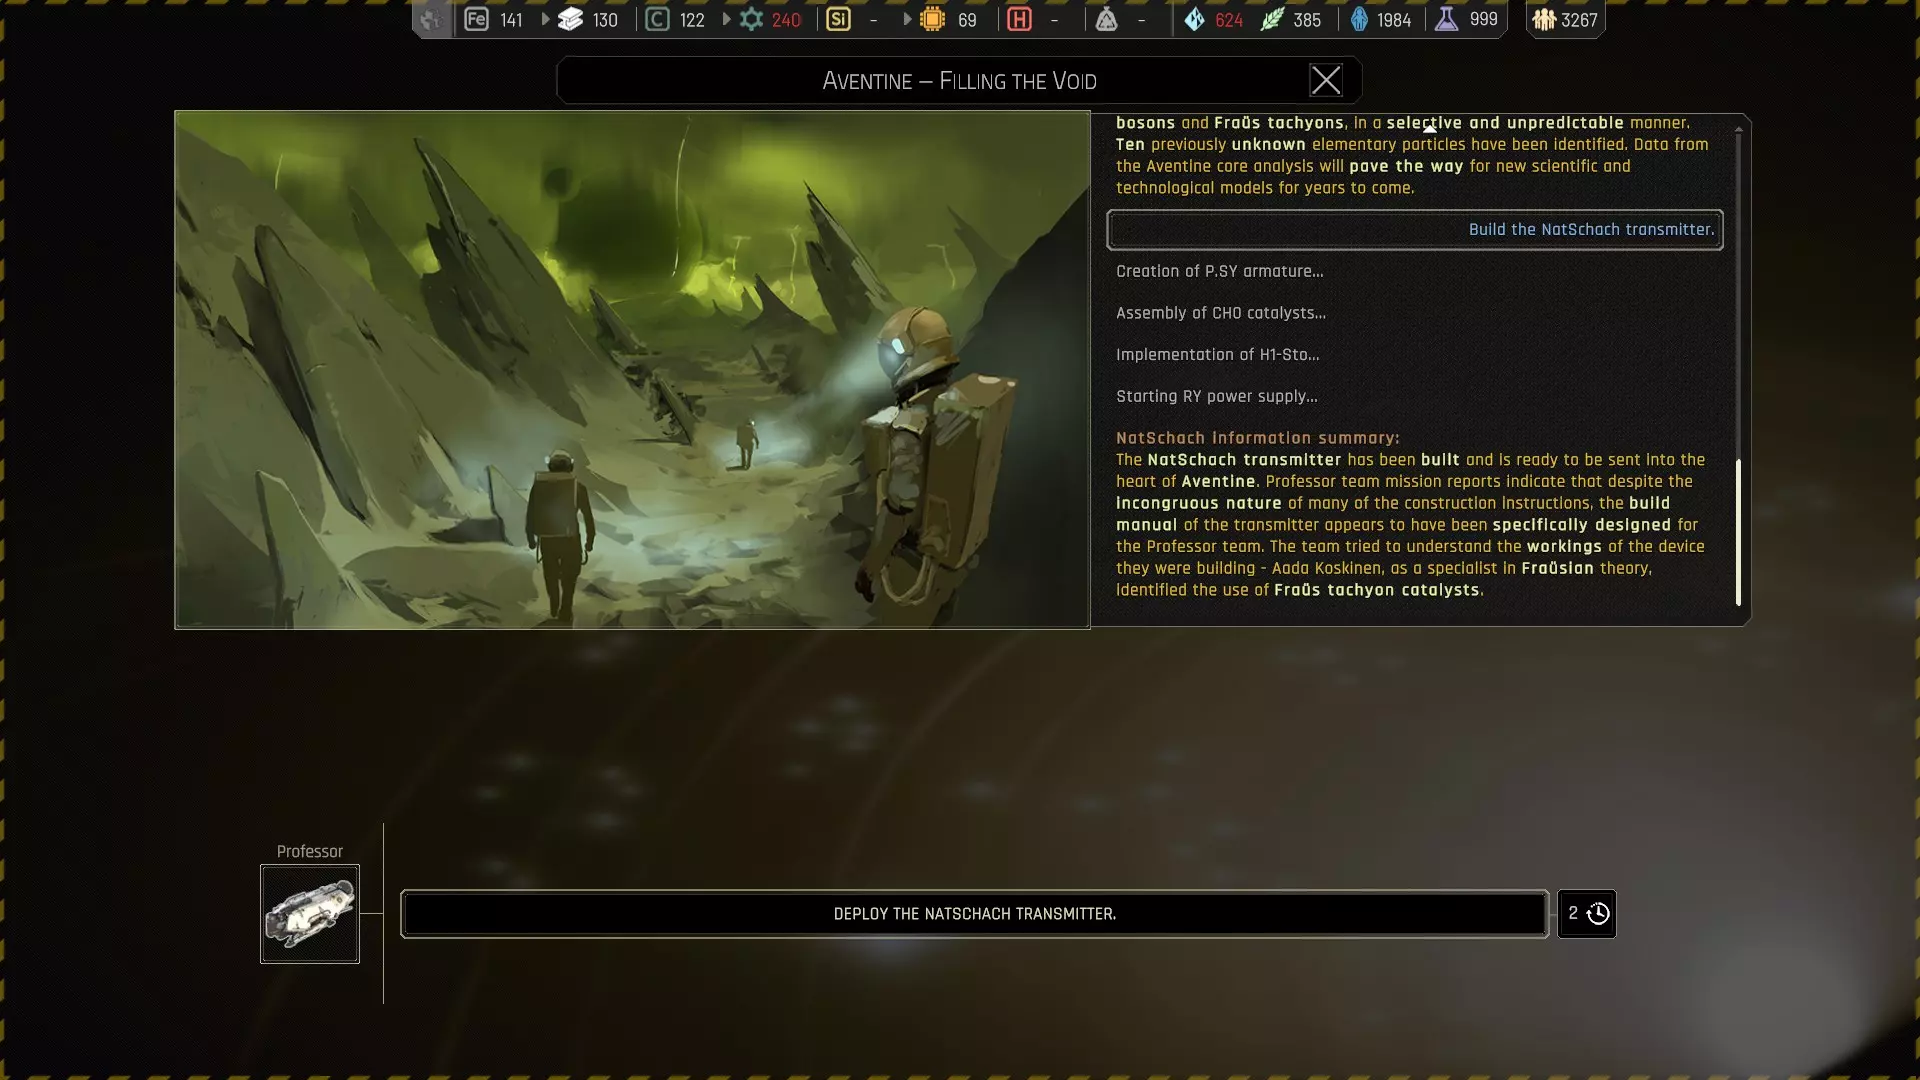Click the population people icon
Image resolution: width=1920 pixels, height=1080 pixels.
pos(1544,19)
